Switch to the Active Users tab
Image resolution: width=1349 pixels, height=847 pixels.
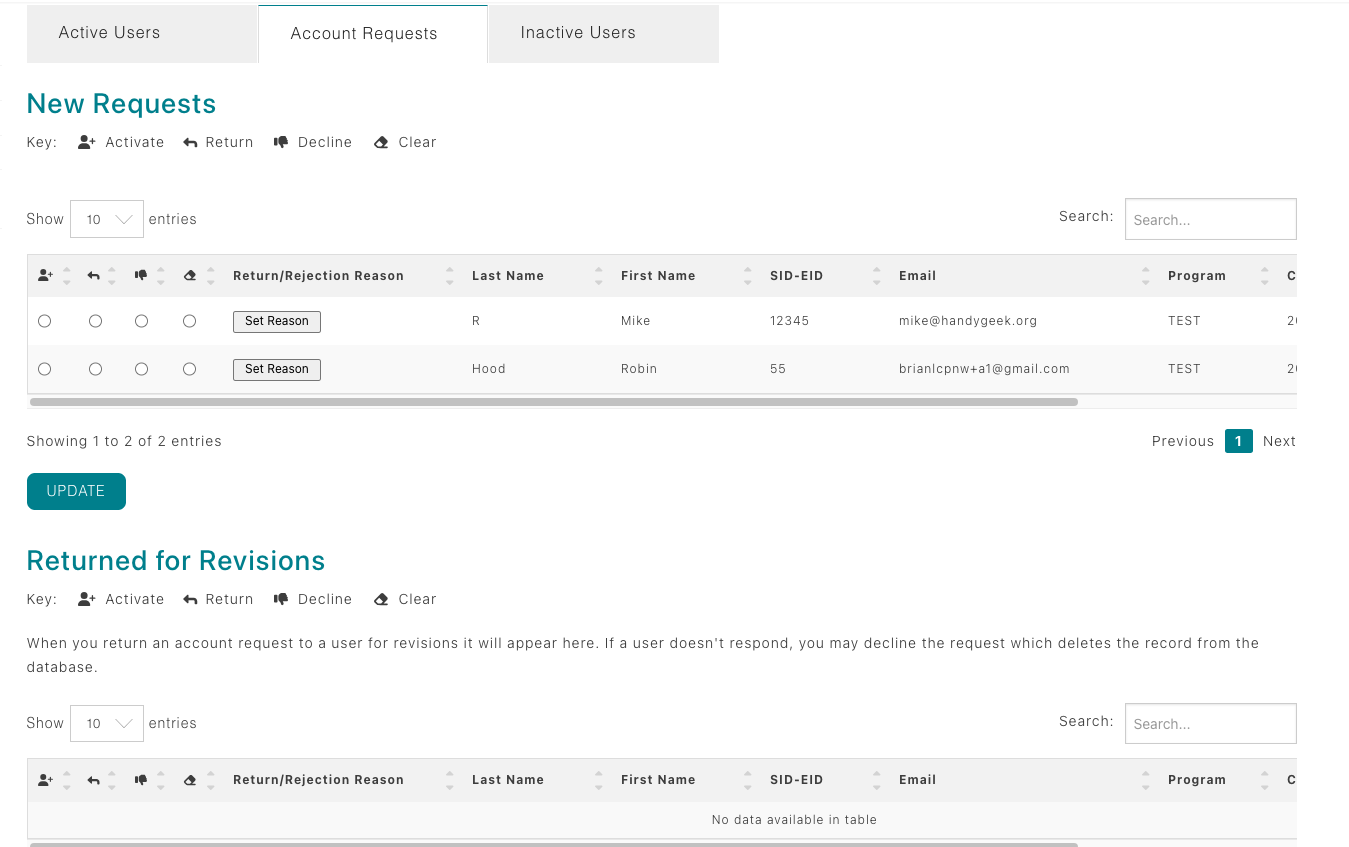tap(110, 33)
